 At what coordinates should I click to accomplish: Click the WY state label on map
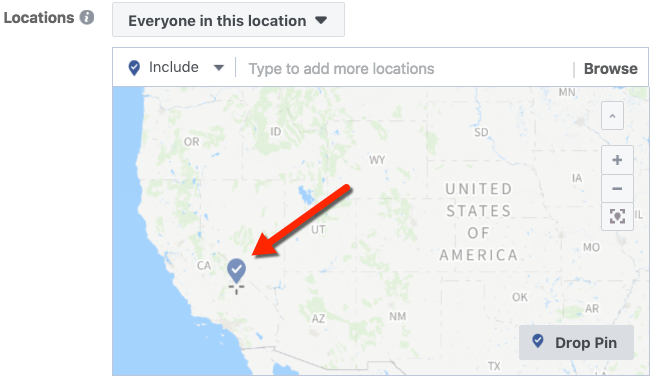pyautogui.click(x=377, y=160)
